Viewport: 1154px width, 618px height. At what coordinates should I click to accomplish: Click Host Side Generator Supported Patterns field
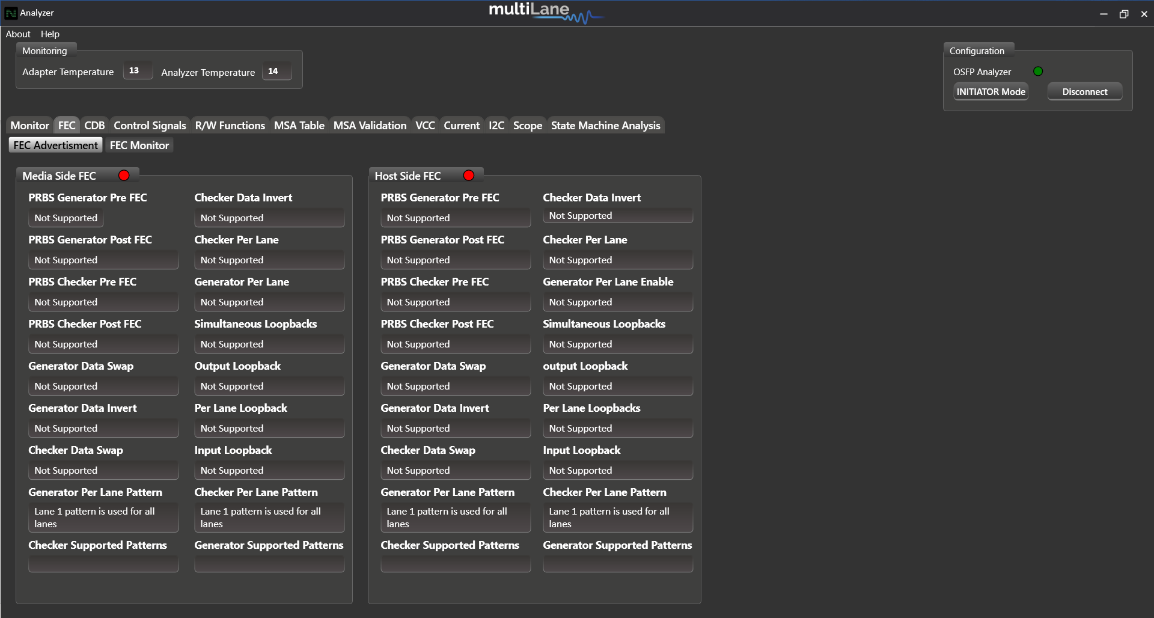[x=617, y=564]
